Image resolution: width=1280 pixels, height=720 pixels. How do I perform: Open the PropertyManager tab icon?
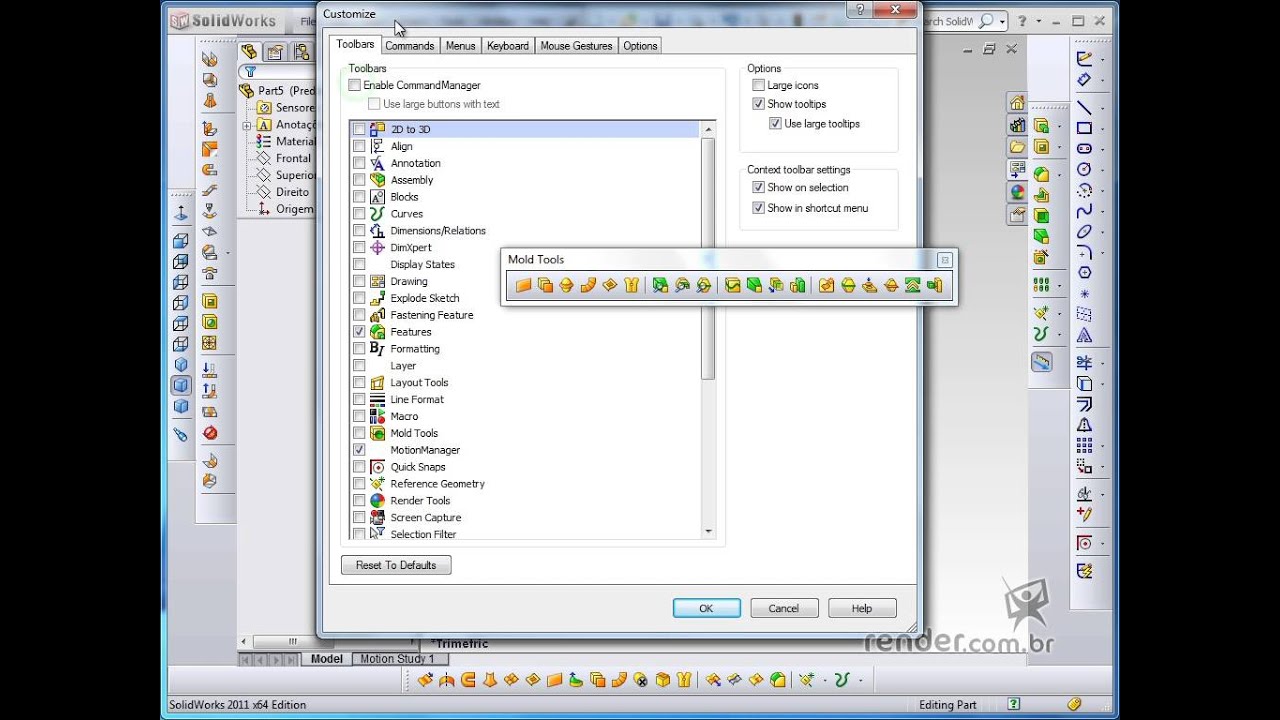274,52
